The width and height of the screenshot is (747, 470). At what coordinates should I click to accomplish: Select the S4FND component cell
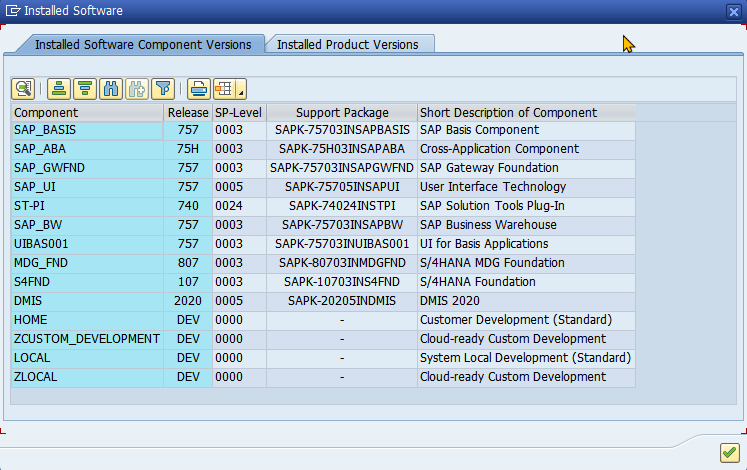coord(87,283)
